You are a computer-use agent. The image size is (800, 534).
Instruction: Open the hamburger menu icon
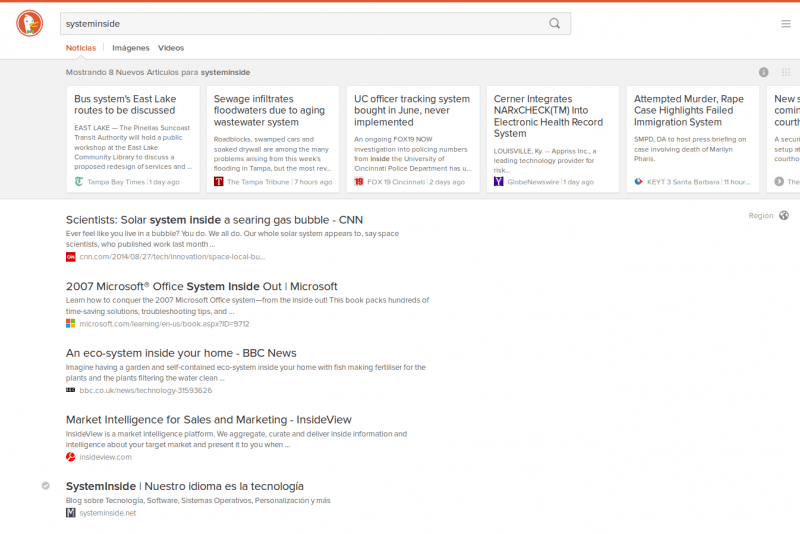pyautogui.click(x=786, y=23)
